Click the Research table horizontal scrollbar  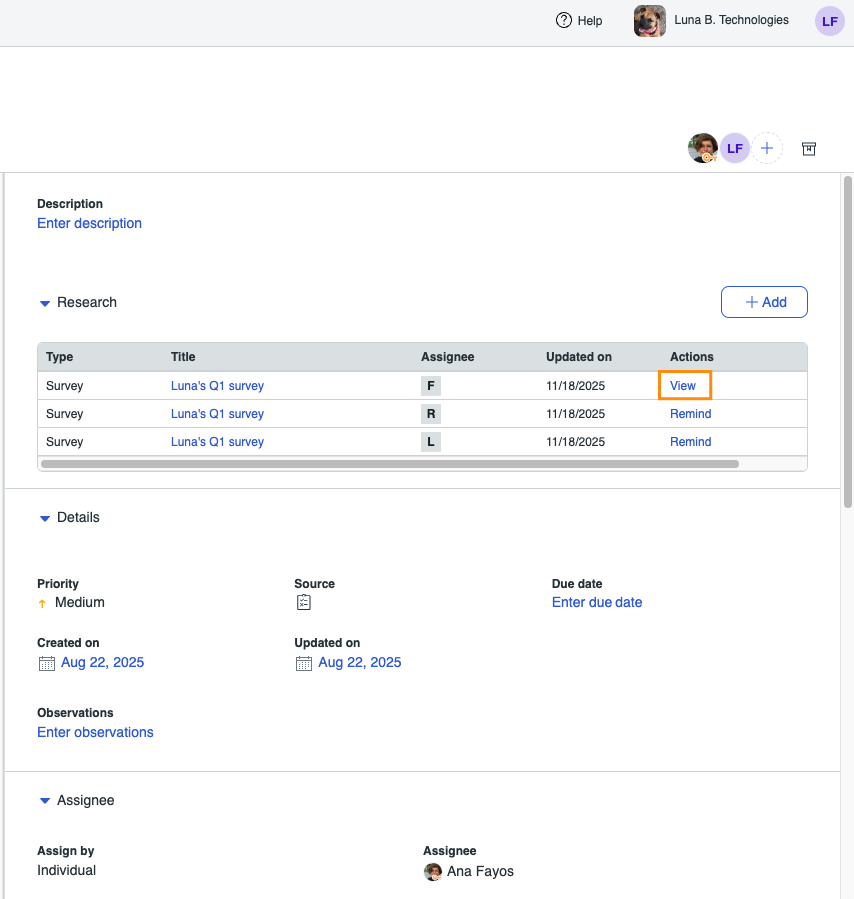point(390,464)
